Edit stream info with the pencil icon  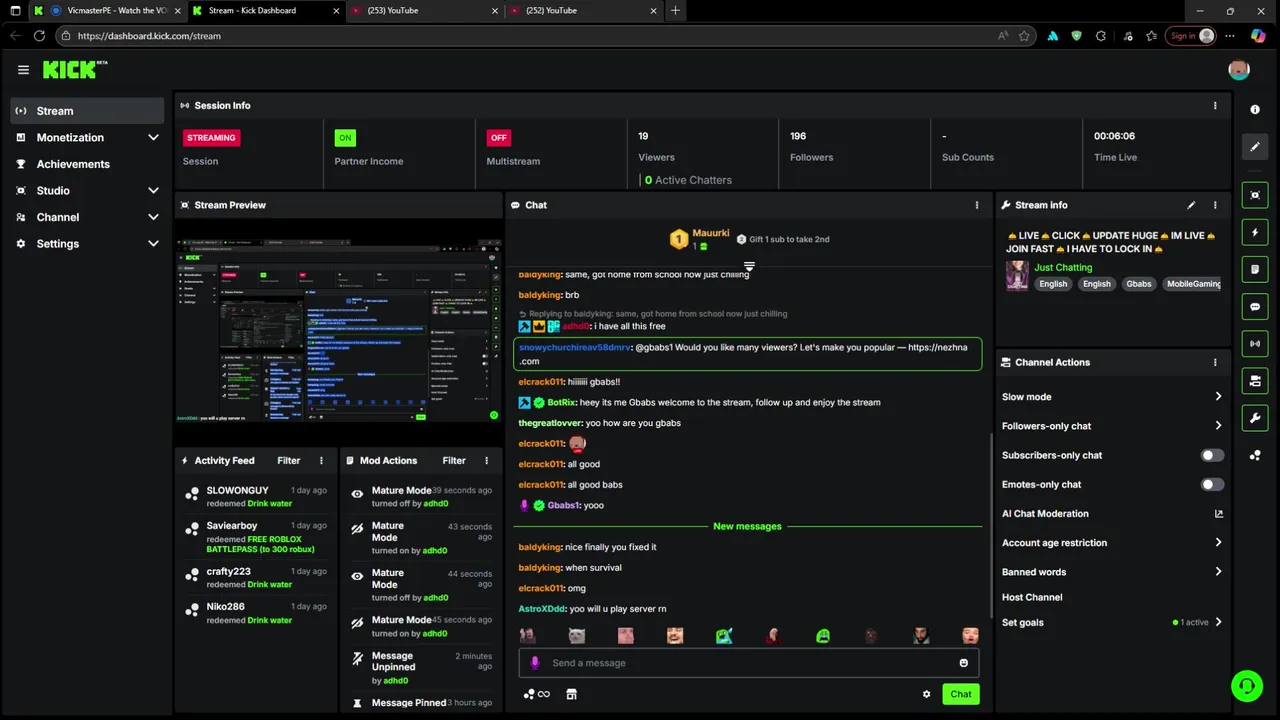(1191, 205)
